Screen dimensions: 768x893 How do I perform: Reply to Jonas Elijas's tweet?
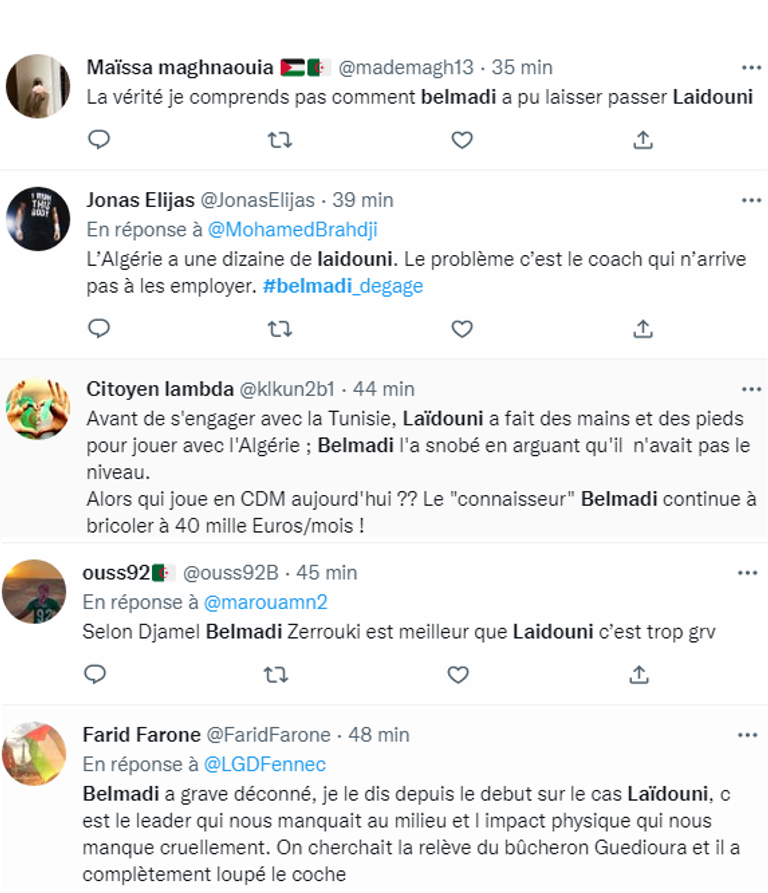pos(98,328)
